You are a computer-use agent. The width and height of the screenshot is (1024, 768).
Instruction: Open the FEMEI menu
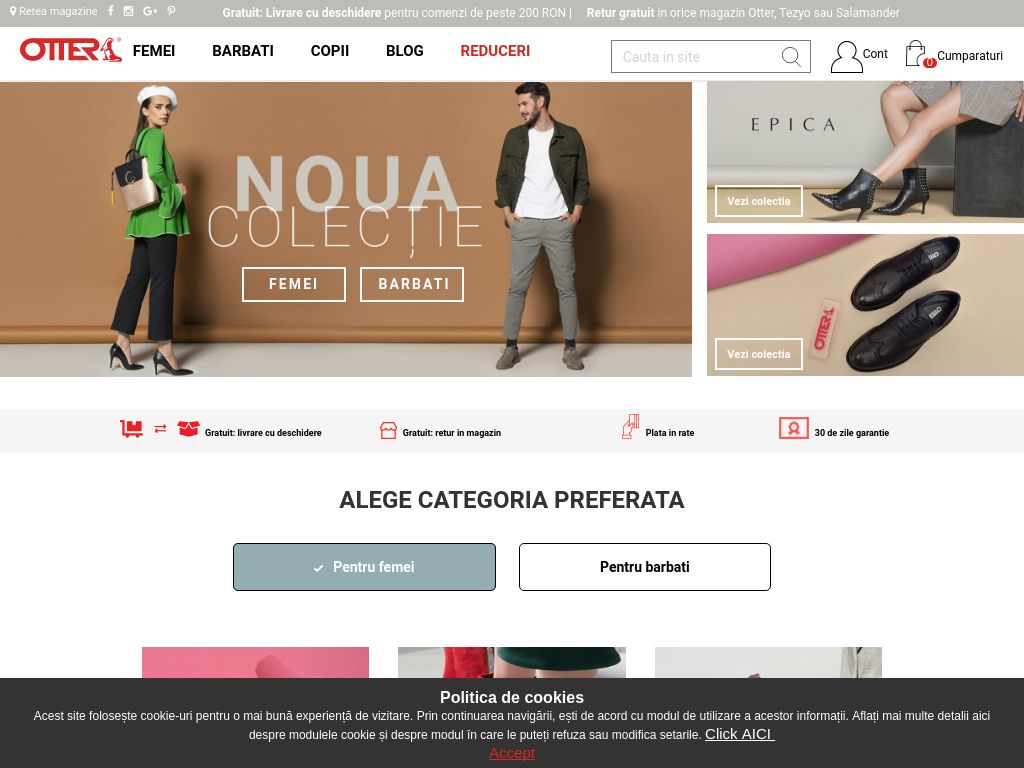(154, 51)
